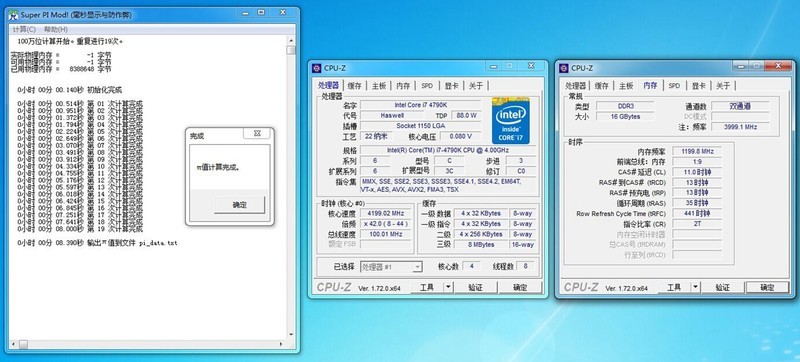This screenshot has width=800, height=362.
Task: Click the channel field 双通道
Action: point(740,106)
